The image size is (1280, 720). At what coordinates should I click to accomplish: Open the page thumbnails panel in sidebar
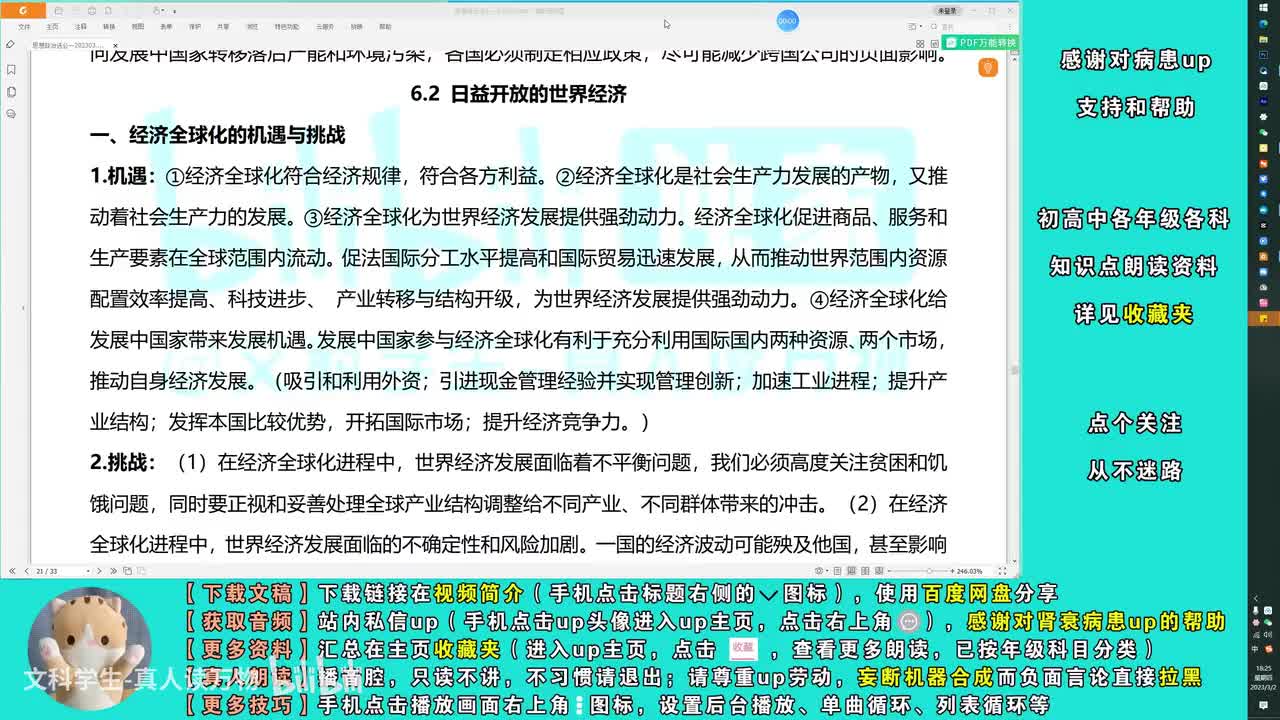(11, 92)
